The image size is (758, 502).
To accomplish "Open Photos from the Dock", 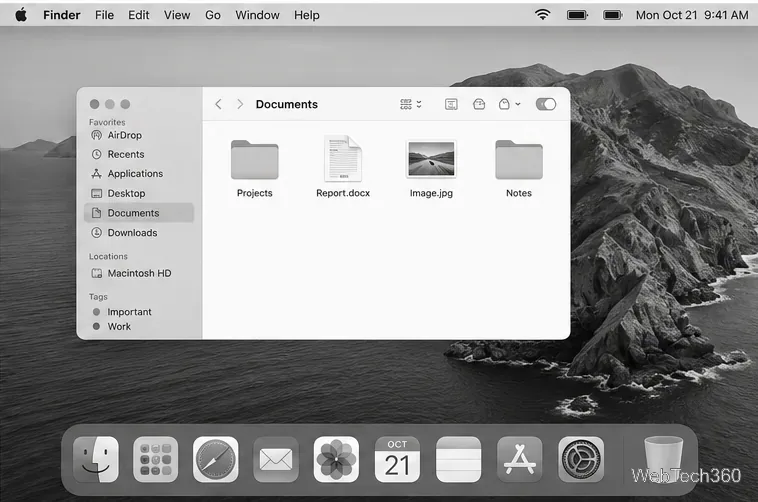I will (x=336, y=459).
